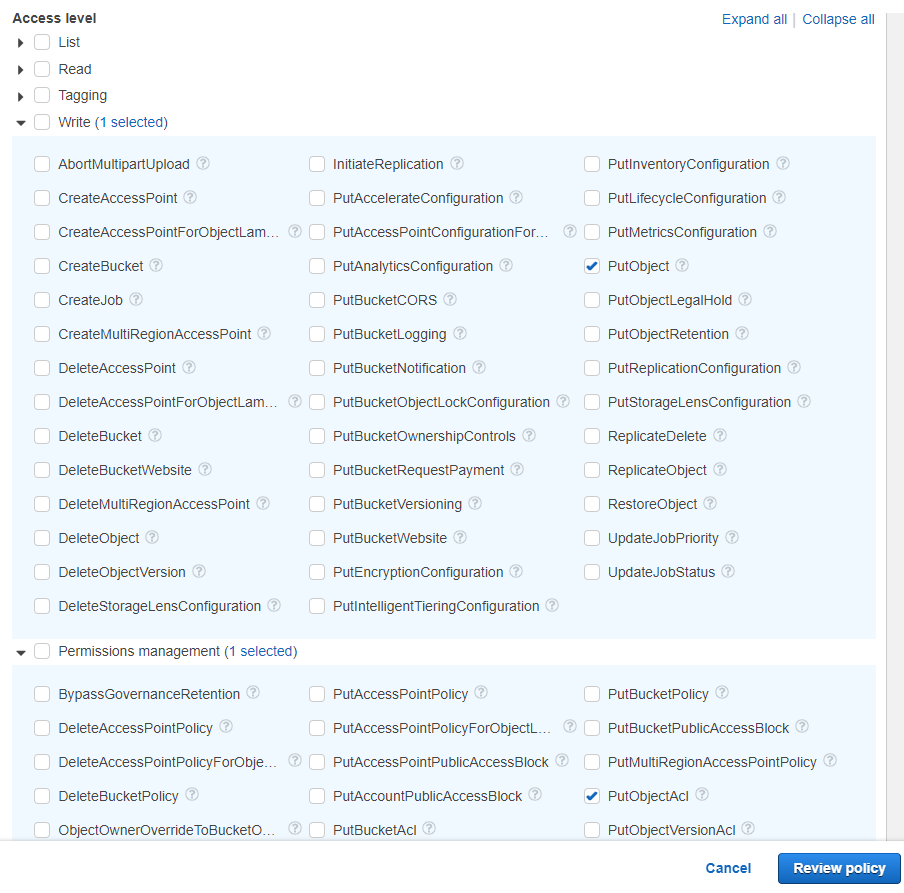904x893 pixels.
Task: Tick the RestoreObject checkbox
Action: click(592, 504)
